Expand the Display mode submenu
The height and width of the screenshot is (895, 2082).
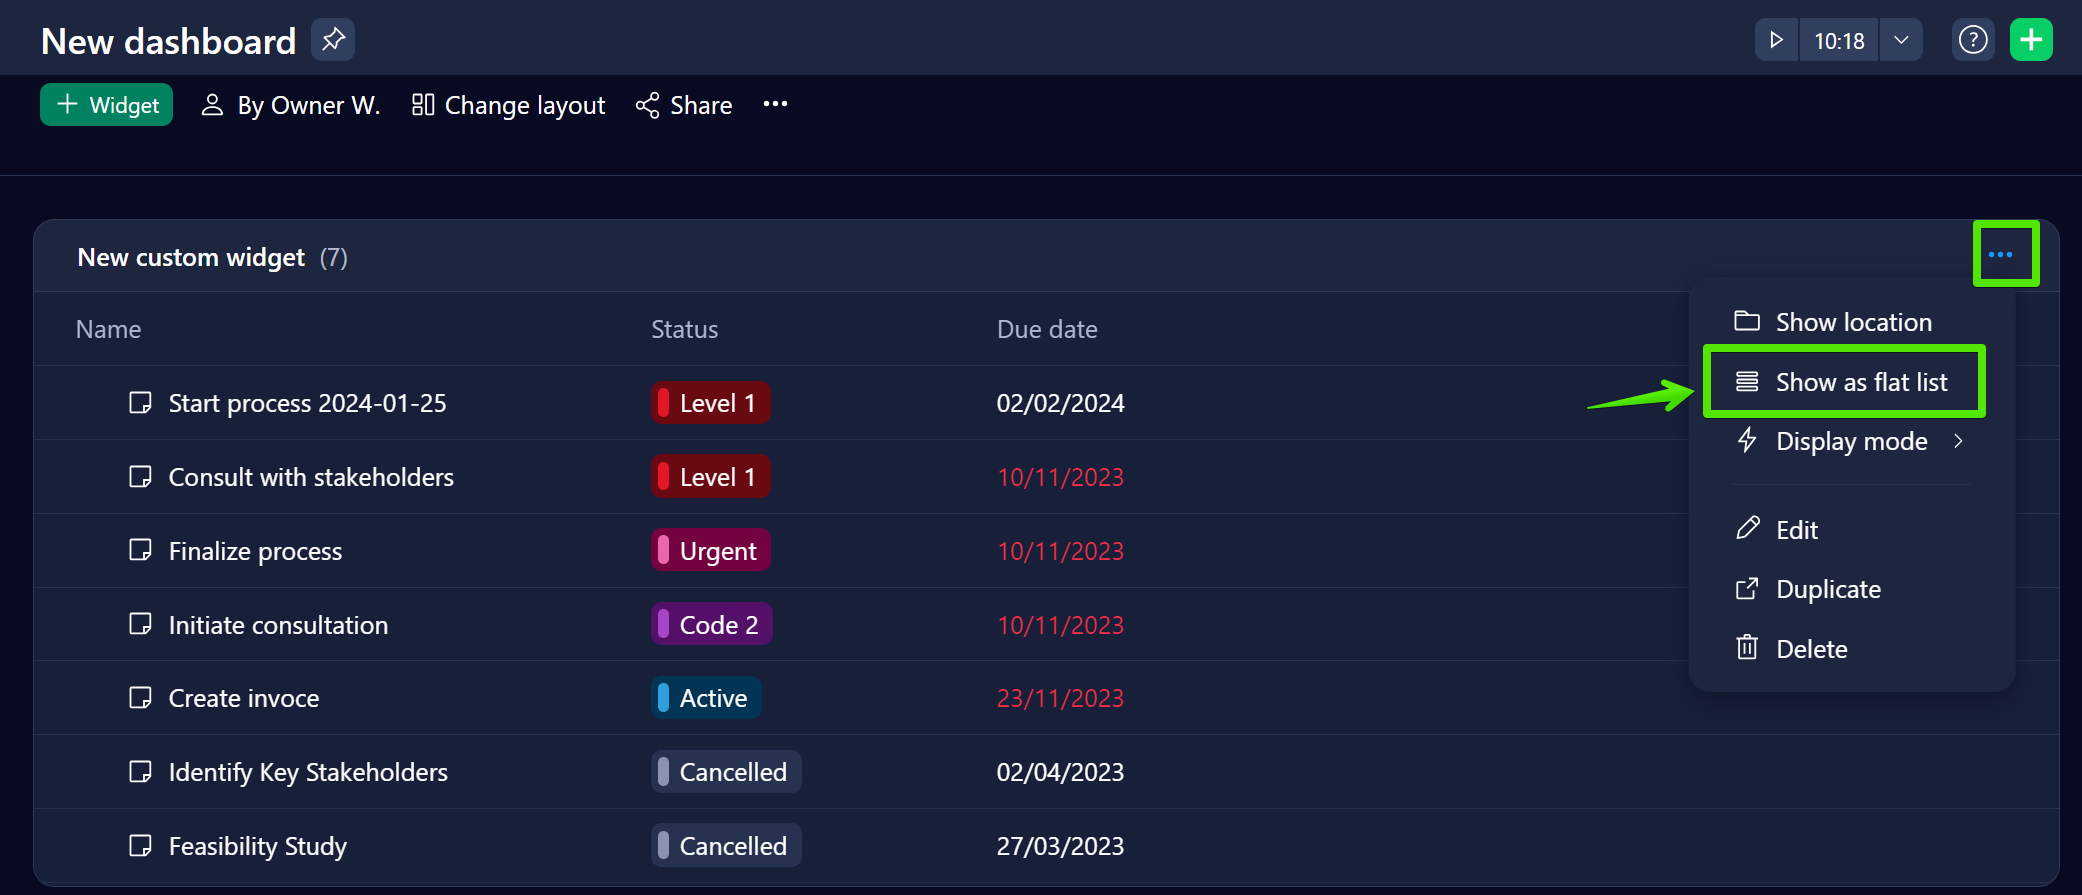[x=1851, y=441]
